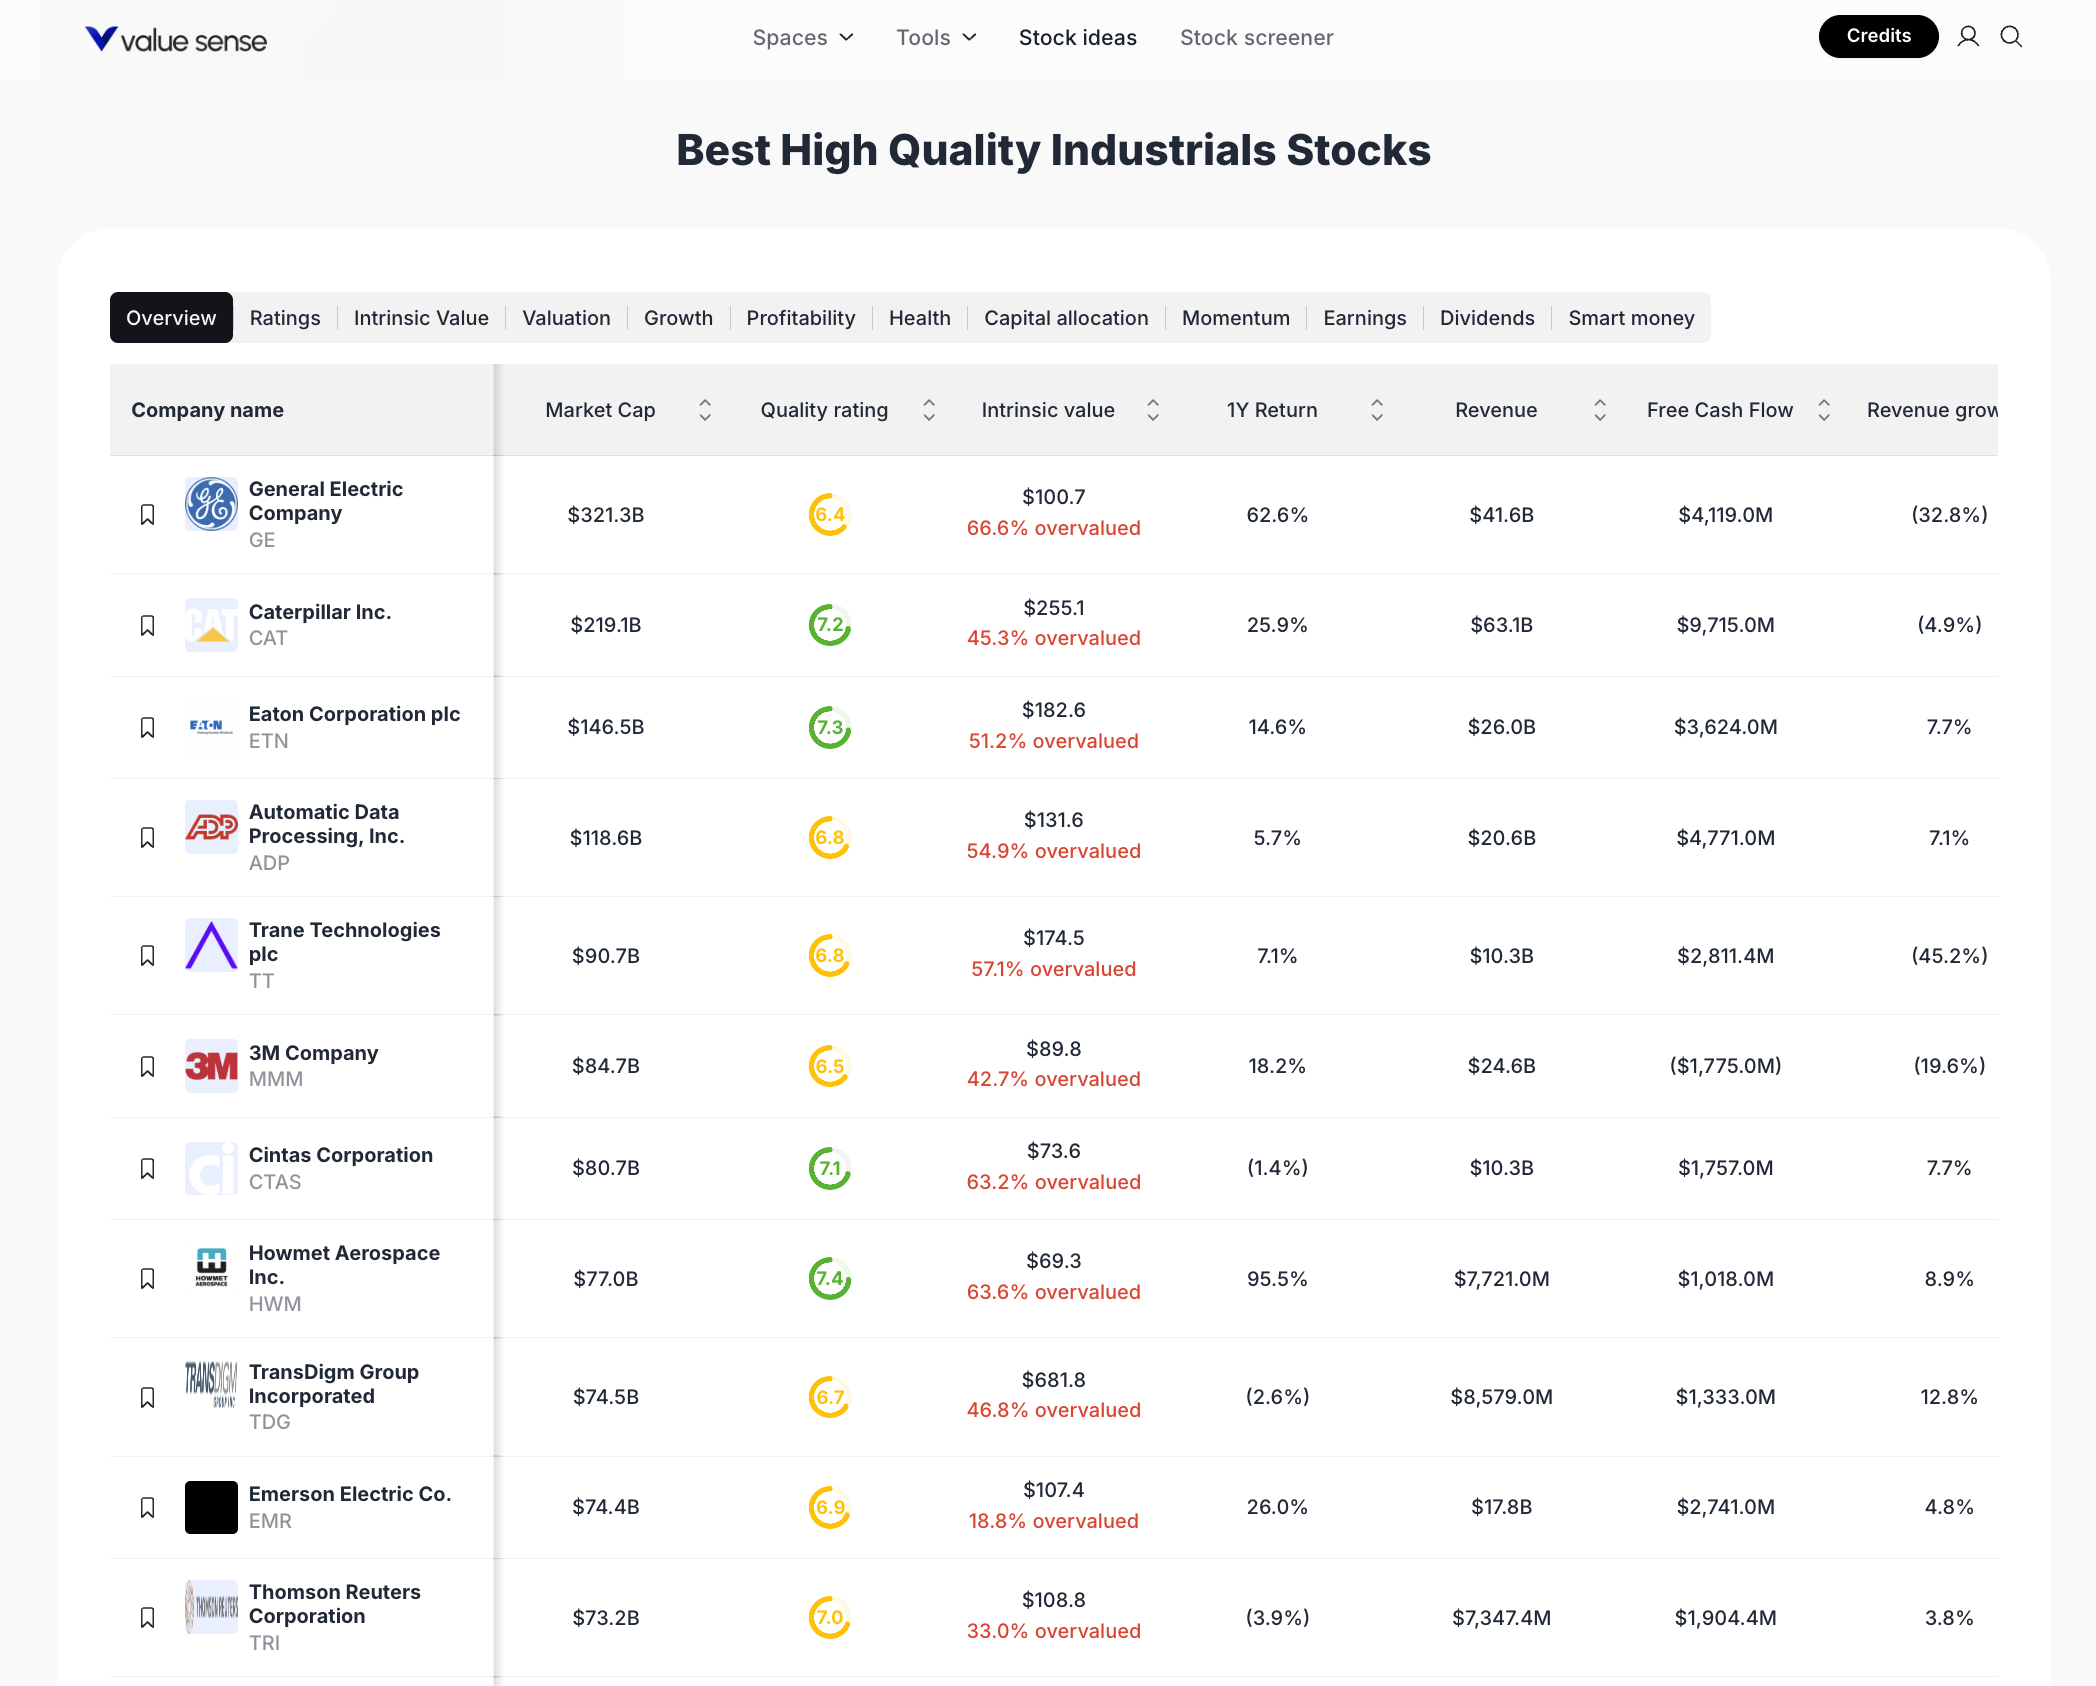Open the Stock screener link
Image resolution: width=2096 pixels, height=1686 pixels.
pyautogui.click(x=1256, y=38)
